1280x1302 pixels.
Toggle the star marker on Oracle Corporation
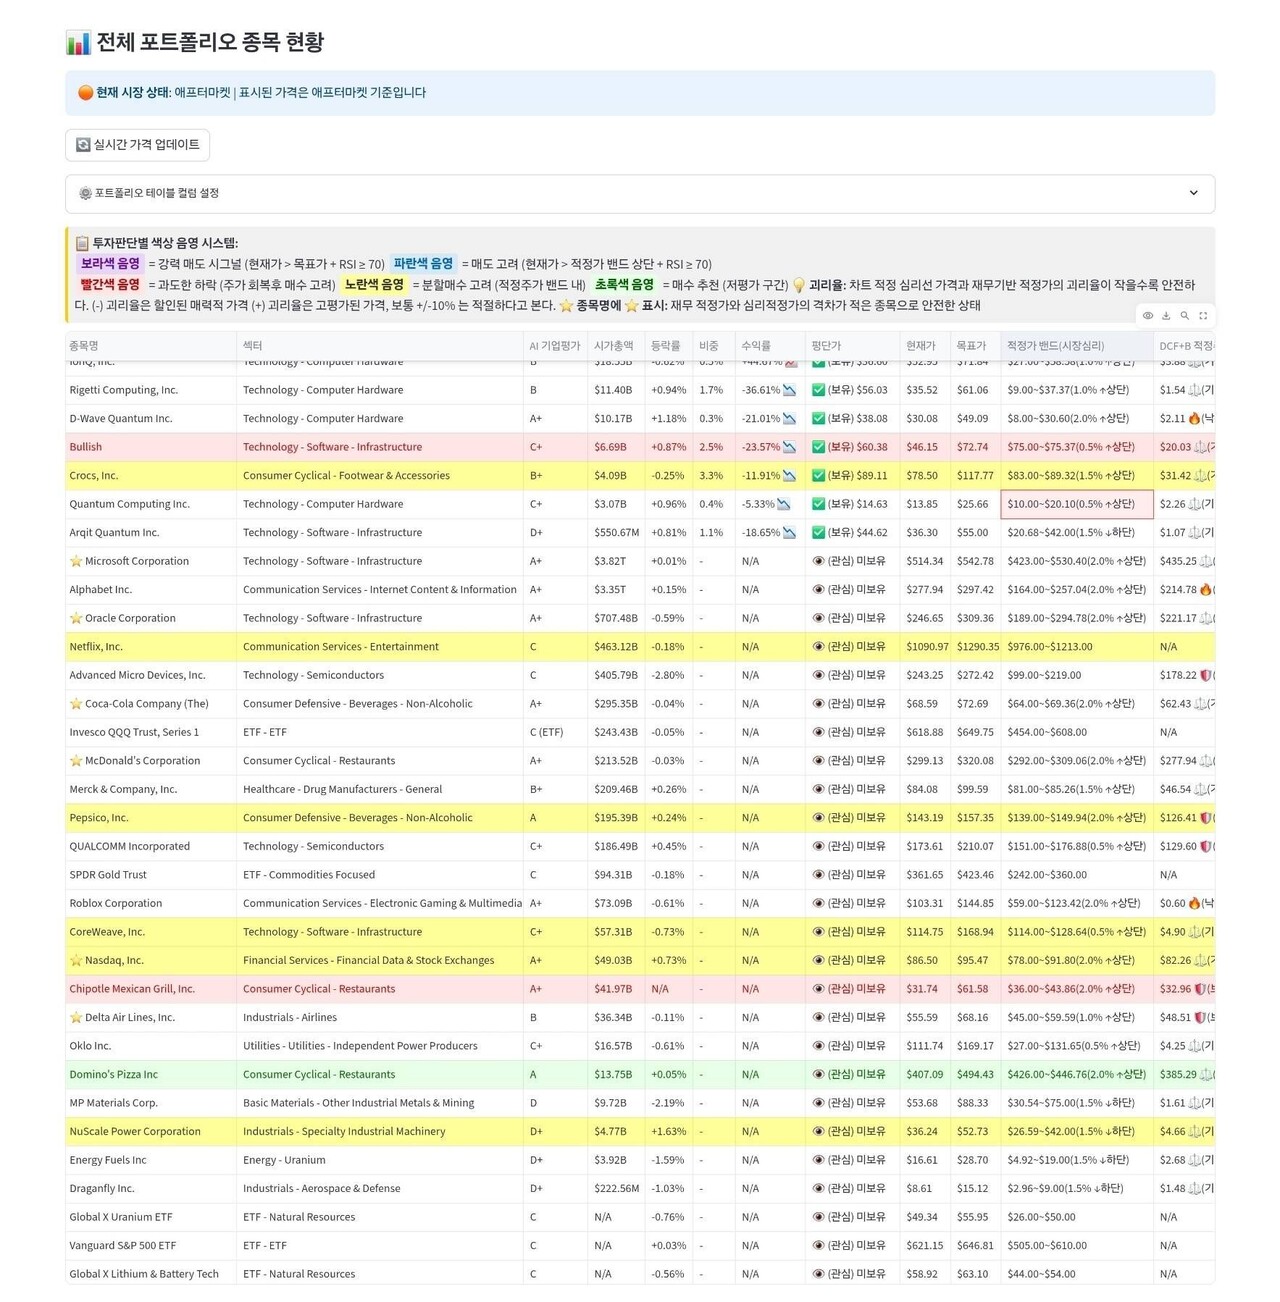[x=77, y=618]
